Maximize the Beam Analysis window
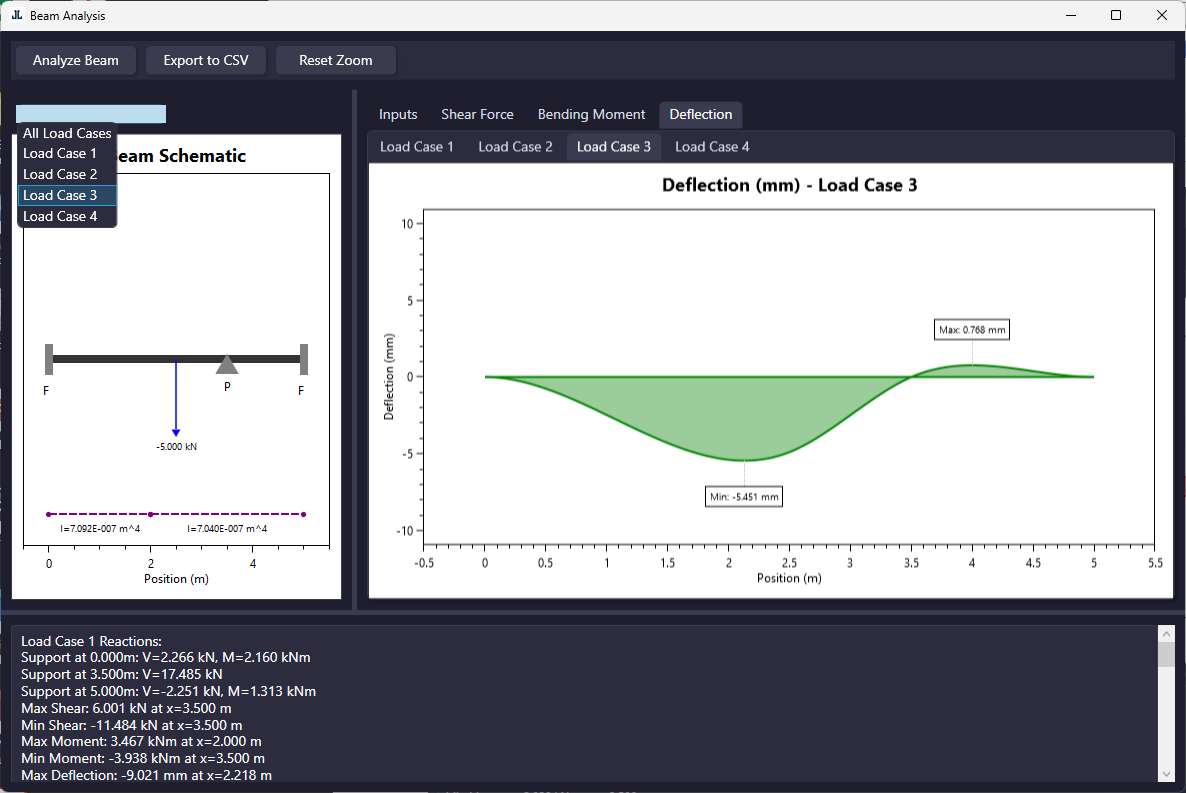The height and width of the screenshot is (793, 1186). pyautogui.click(x=1116, y=16)
